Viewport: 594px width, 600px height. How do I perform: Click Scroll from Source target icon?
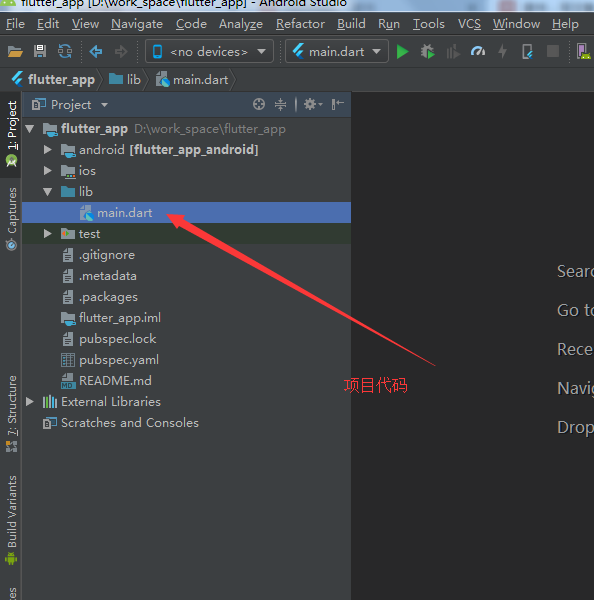click(259, 104)
